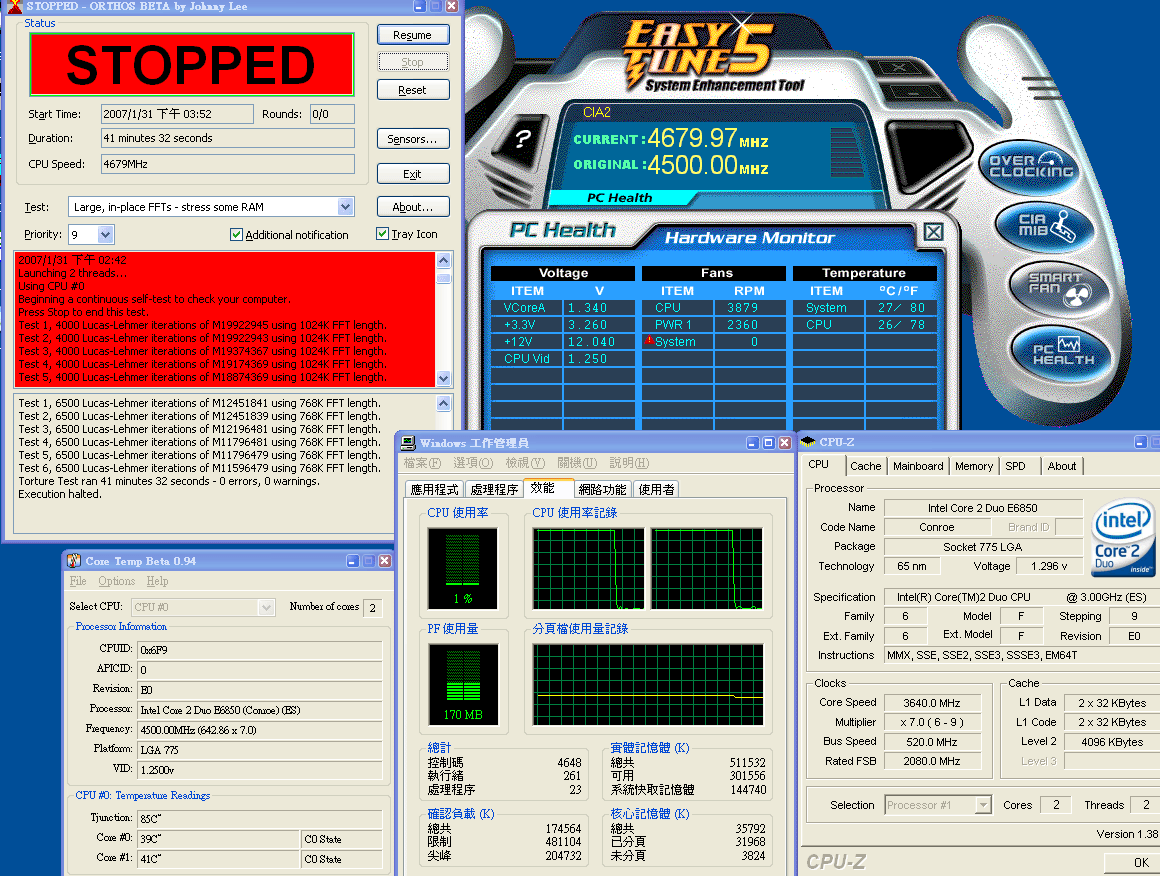Toggle the Additional notification checkbox
This screenshot has width=1160, height=876.
point(236,235)
